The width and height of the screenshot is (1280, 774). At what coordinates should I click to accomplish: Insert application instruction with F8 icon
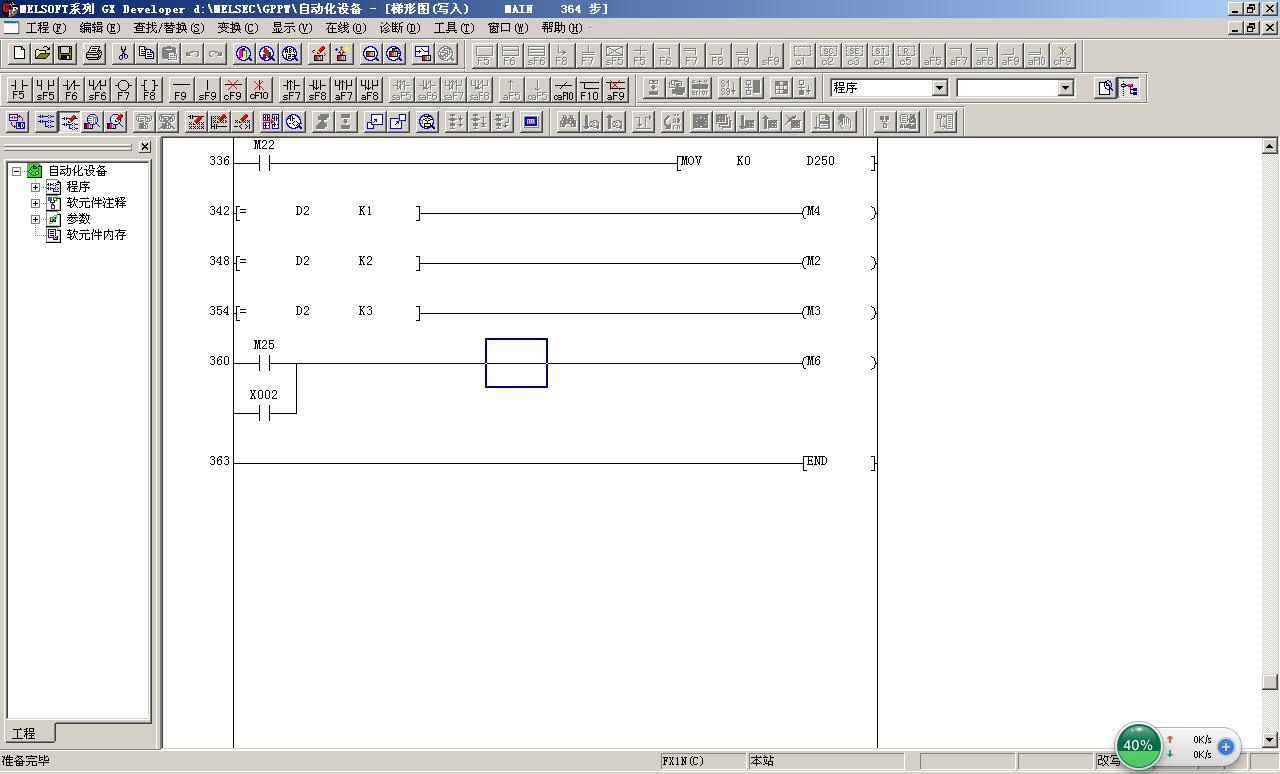[x=149, y=89]
